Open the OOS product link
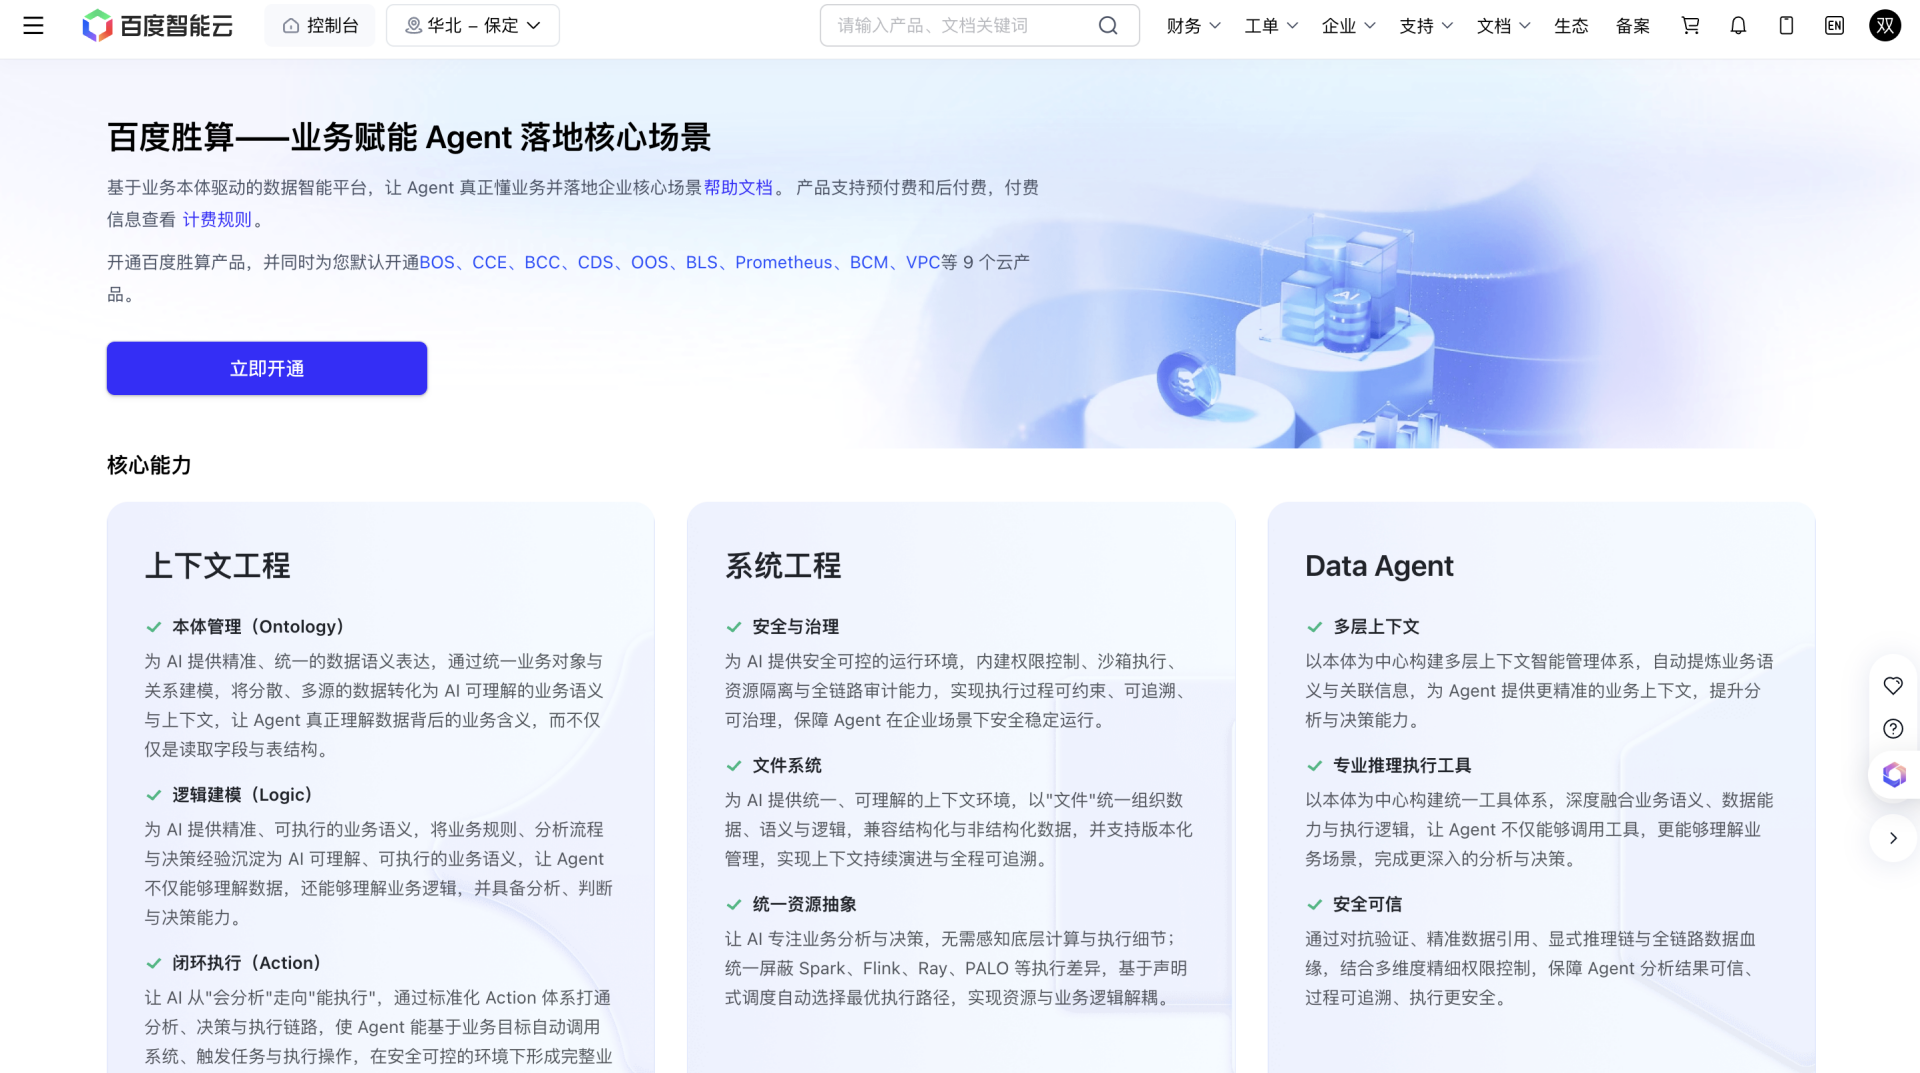This screenshot has height=1073, width=1920. tap(650, 262)
